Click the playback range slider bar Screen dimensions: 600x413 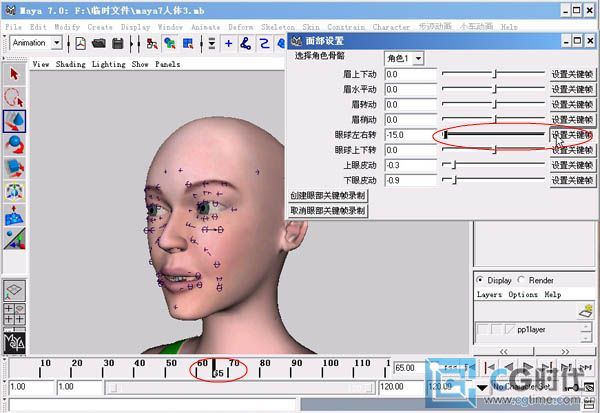(240, 388)
